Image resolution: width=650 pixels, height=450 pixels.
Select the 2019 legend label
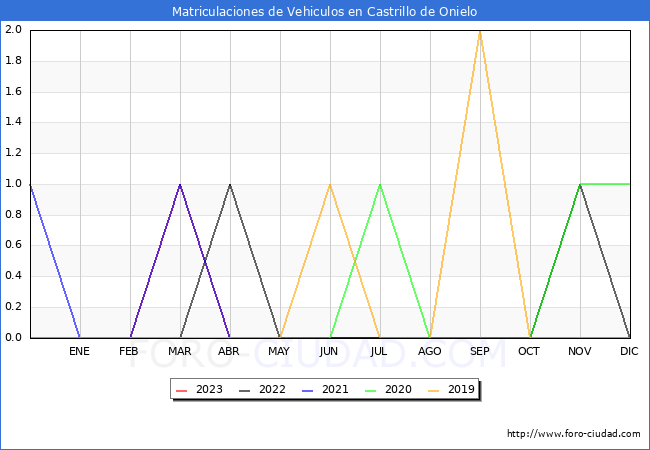point(461,390)
